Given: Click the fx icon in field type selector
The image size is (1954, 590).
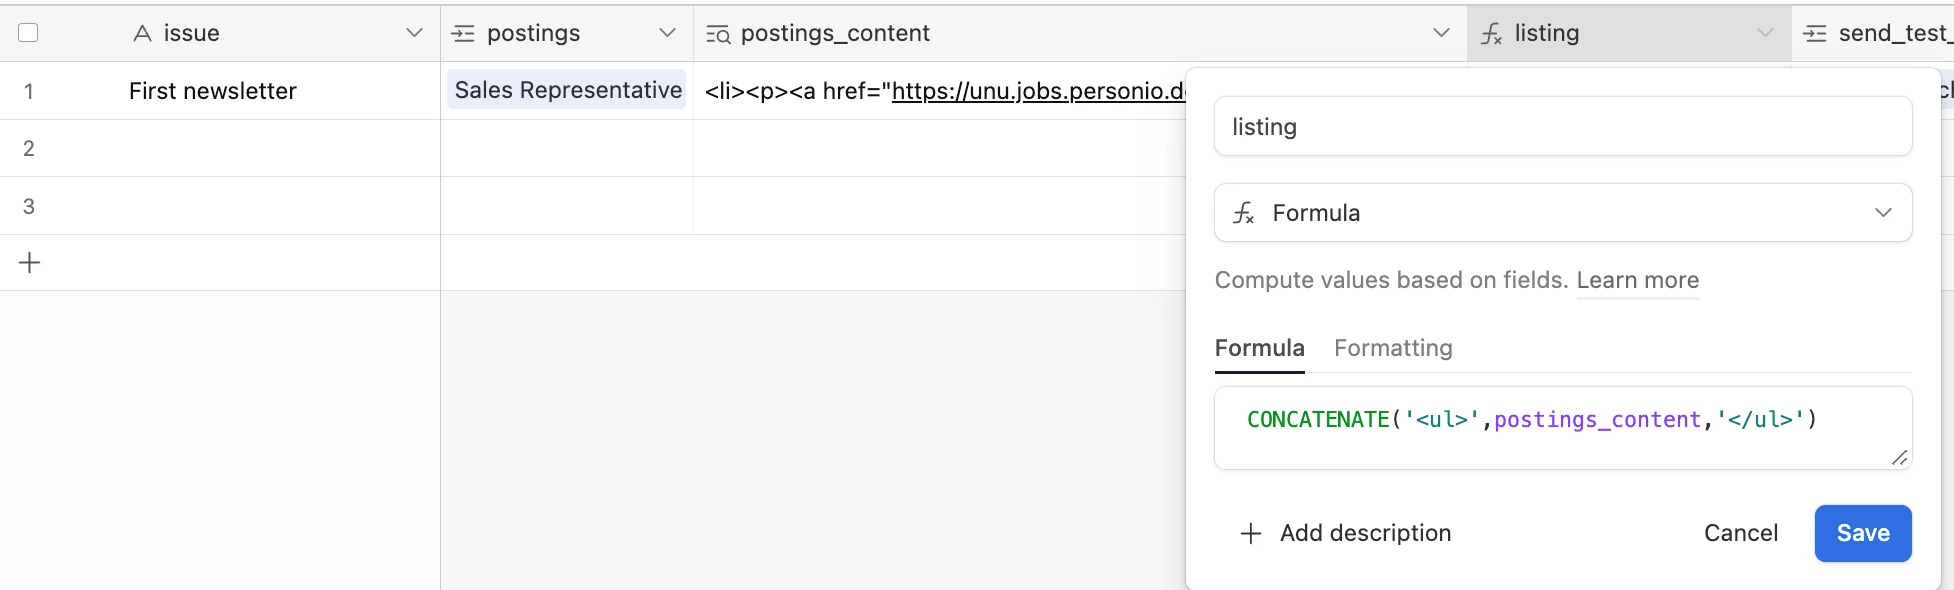Looking at the screenshot, I should click(x=1243, y=213).
